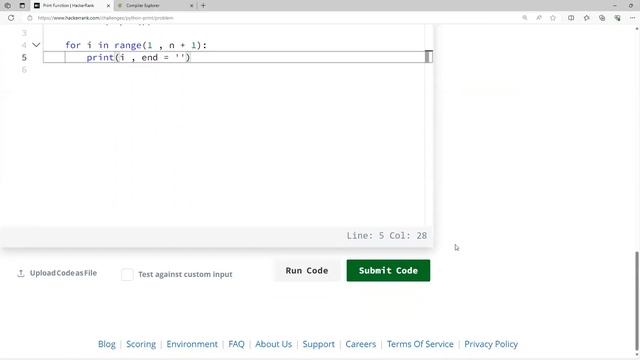Viewport: 640px width, 360px height.
Task: Click the Run Code button
Action: (x=307, y=271)
